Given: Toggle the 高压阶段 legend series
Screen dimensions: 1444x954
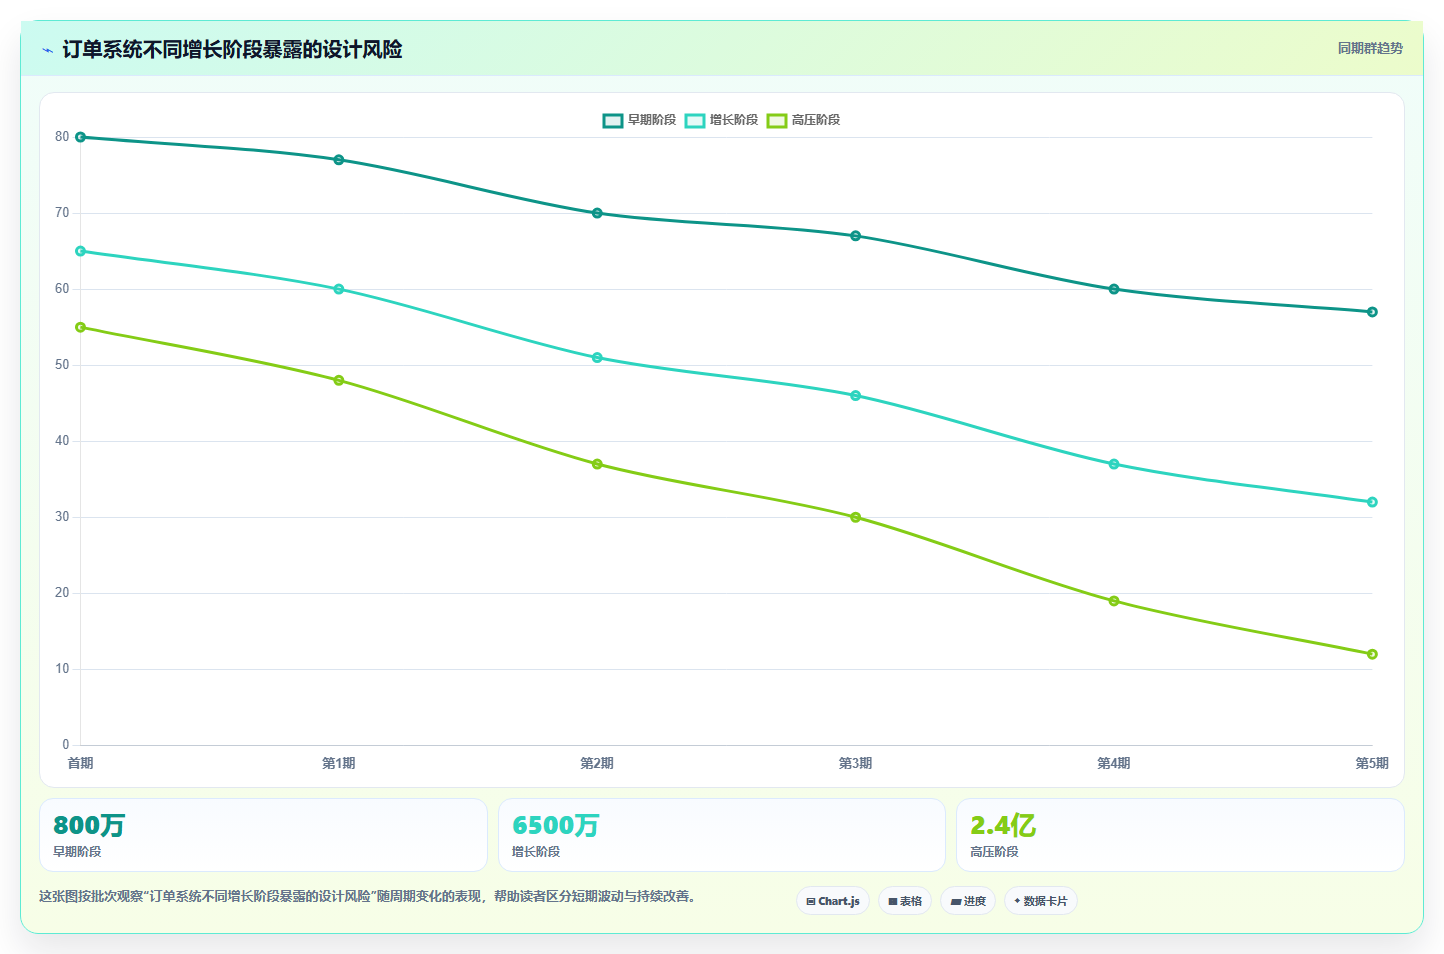Looking at the screenshot, I should coord(803,120).
